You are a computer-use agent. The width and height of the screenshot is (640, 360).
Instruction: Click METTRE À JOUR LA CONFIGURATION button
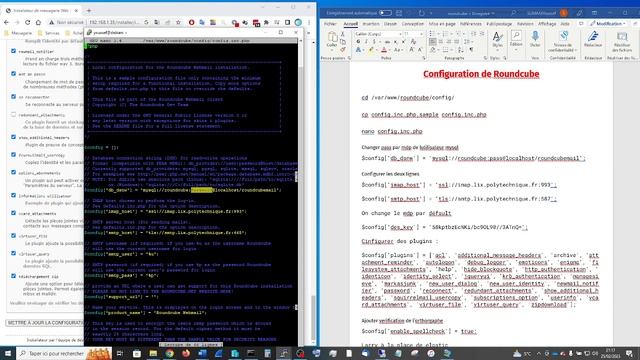[45, 322]
